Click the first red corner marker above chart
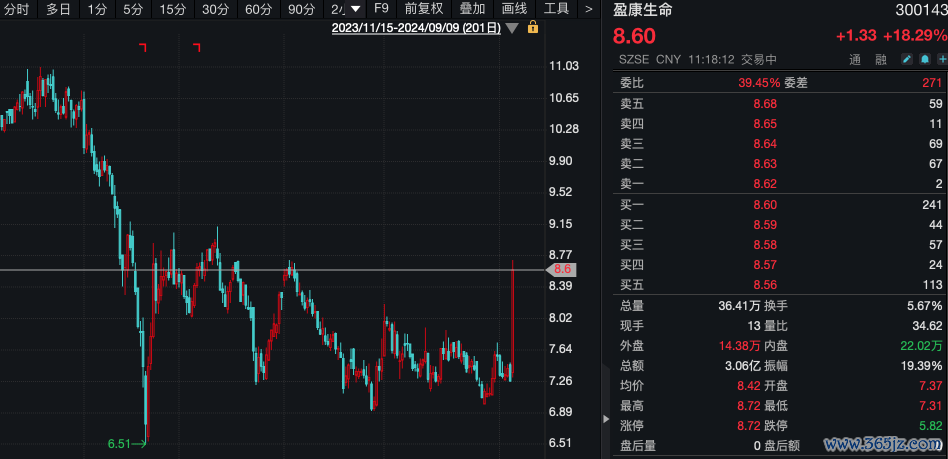The width and height of the screenshot is (948, 459). 143,47
